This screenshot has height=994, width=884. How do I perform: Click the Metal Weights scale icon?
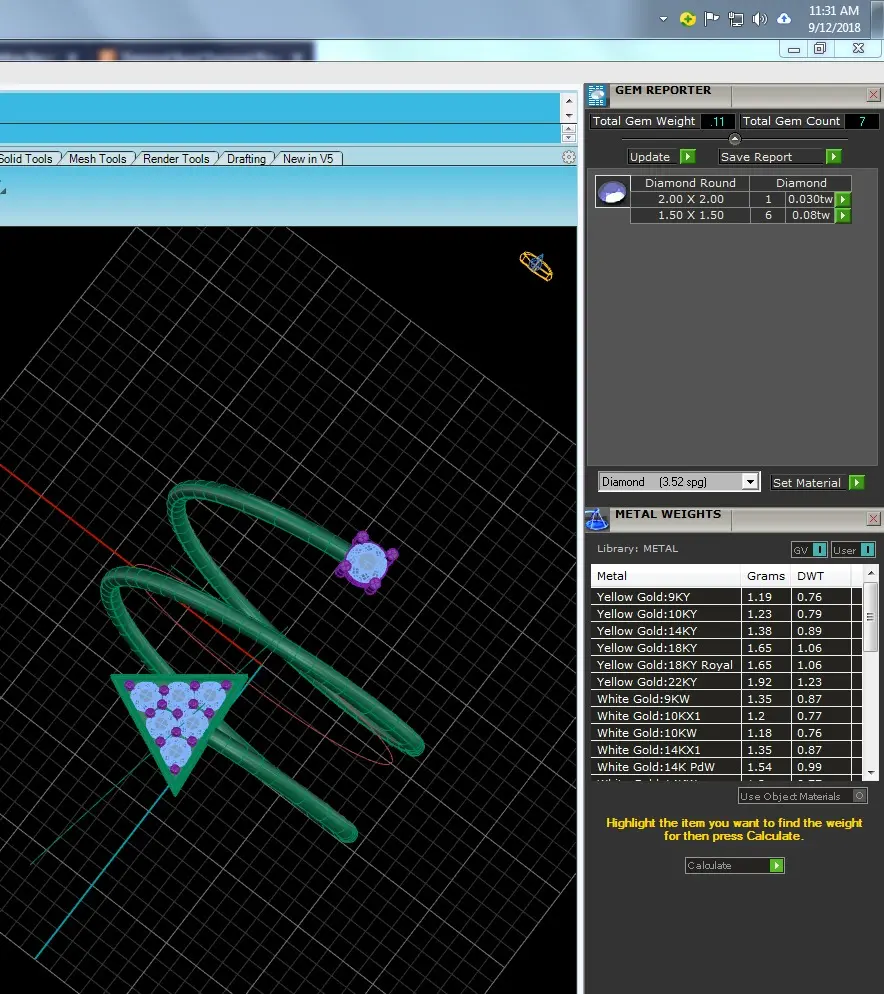click(596, 519)
